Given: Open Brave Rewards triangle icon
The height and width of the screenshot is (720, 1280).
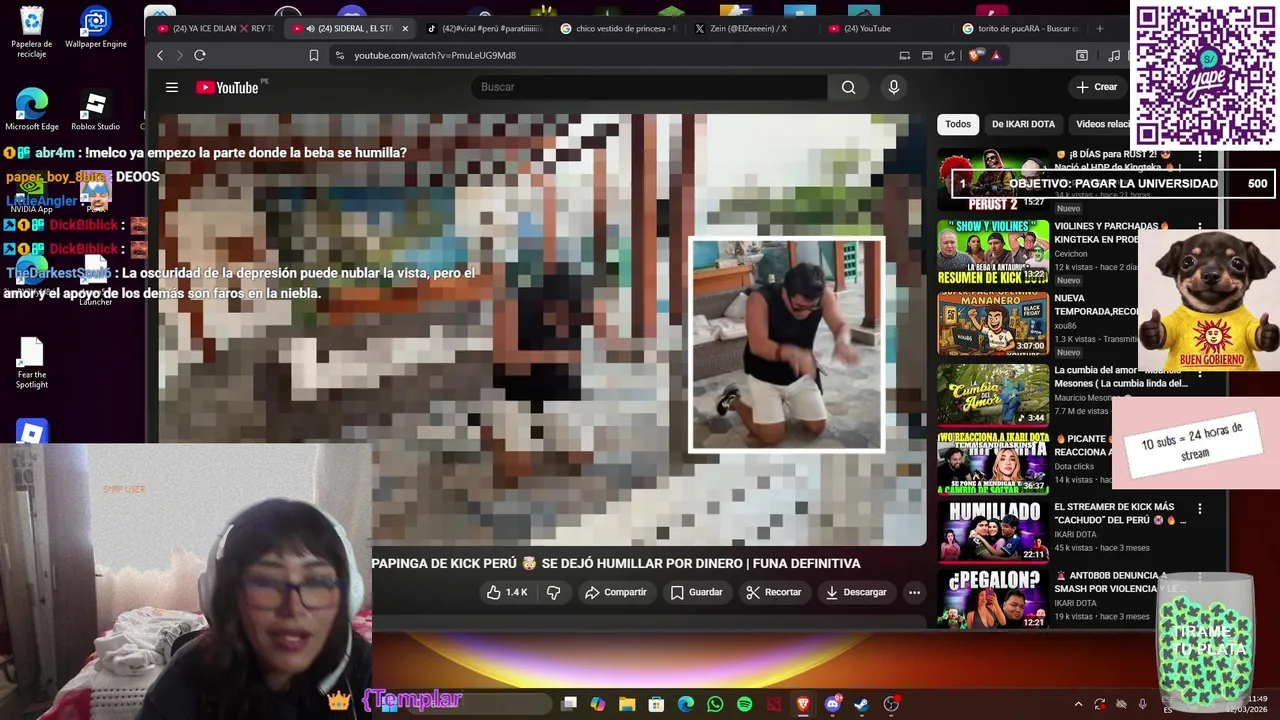Looking at the screenshot, I should (996, 56).
